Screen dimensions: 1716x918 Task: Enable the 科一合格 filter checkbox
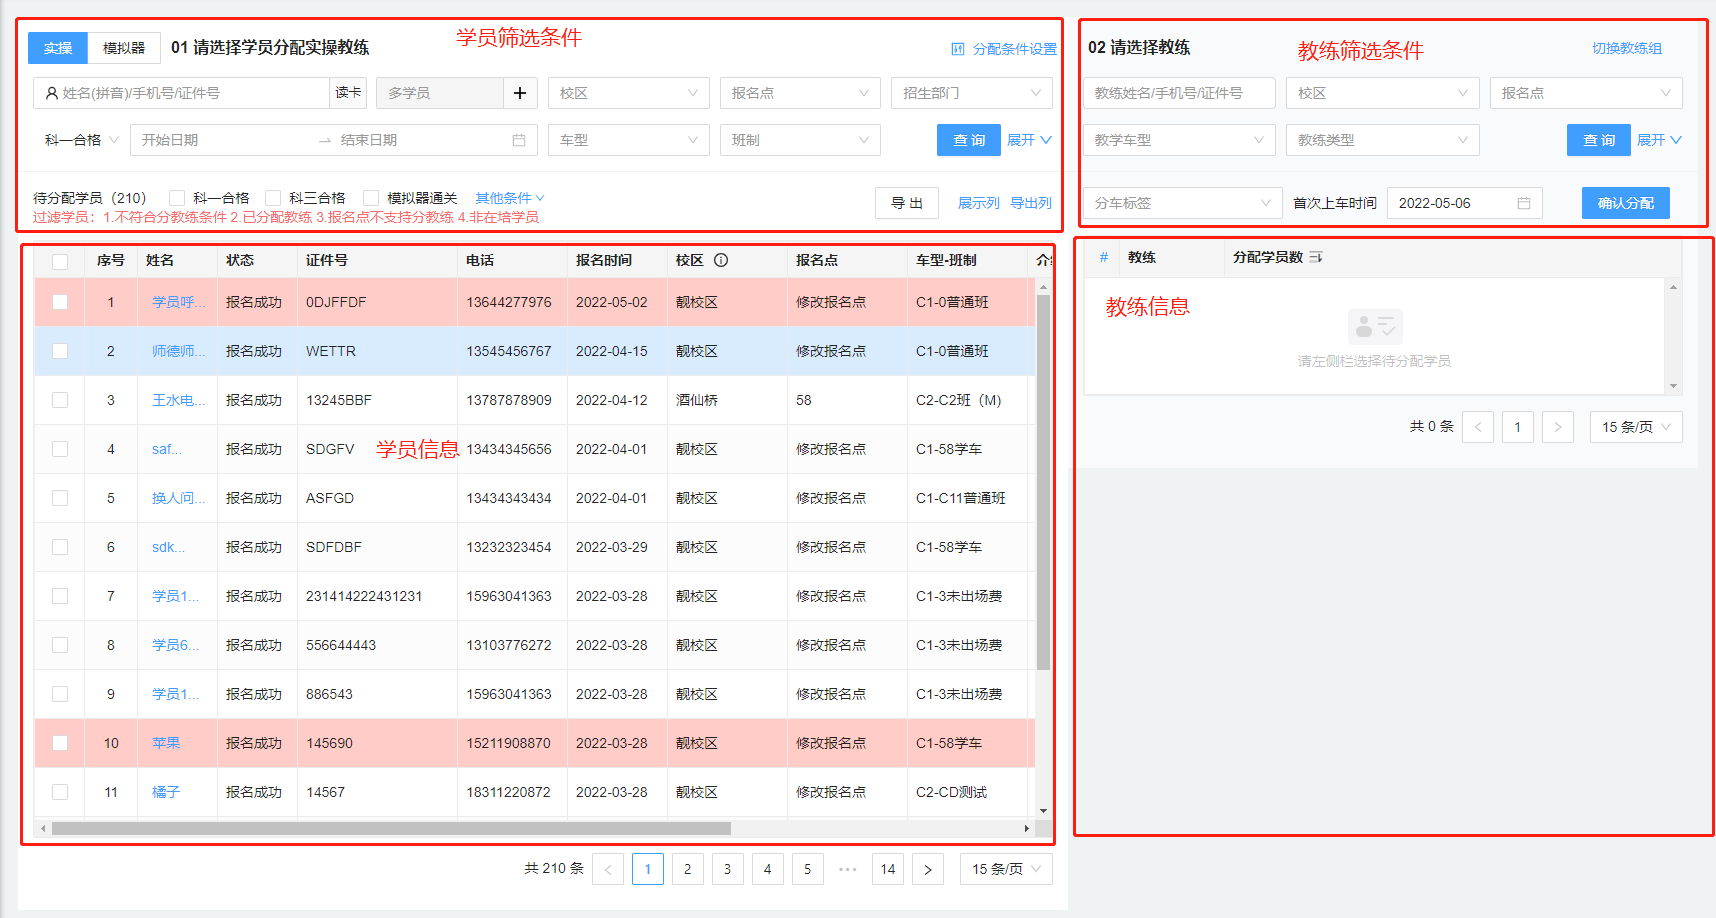177,198
